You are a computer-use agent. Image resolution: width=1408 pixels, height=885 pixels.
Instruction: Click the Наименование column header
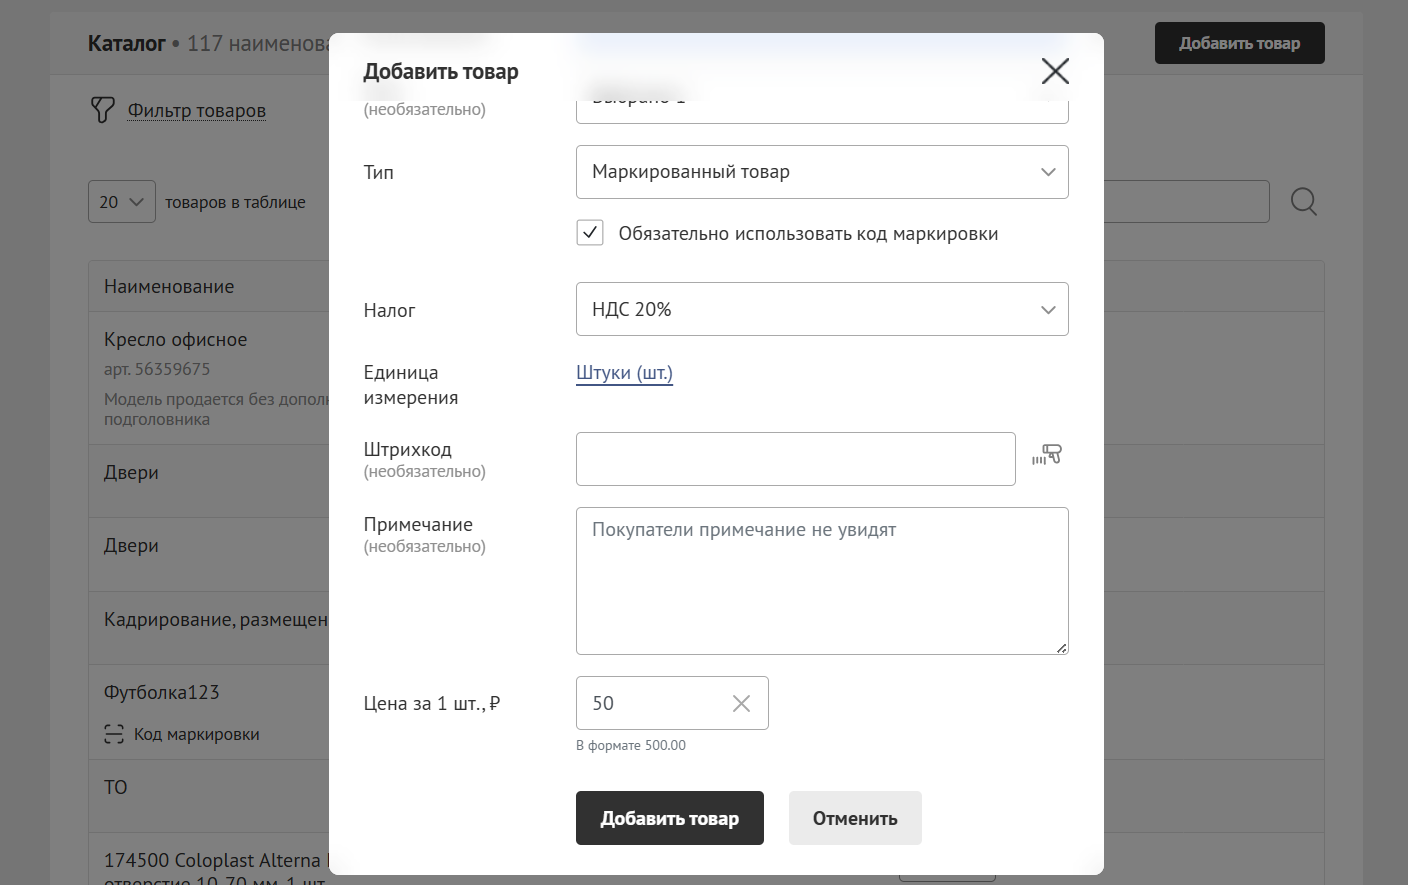coord(169,287)
